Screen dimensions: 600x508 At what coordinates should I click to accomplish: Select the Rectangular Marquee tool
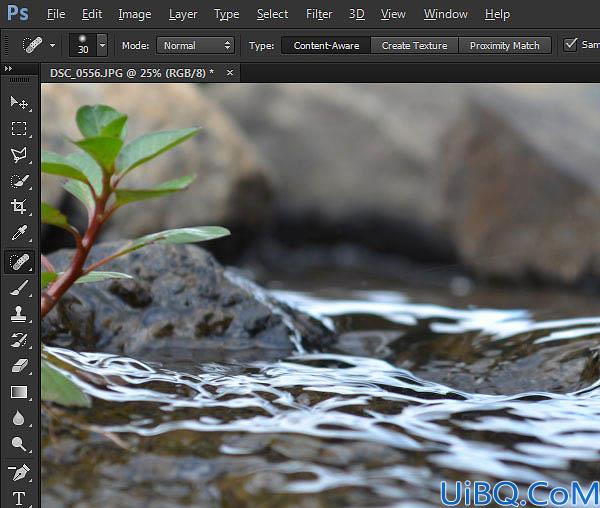pos(19,129)
